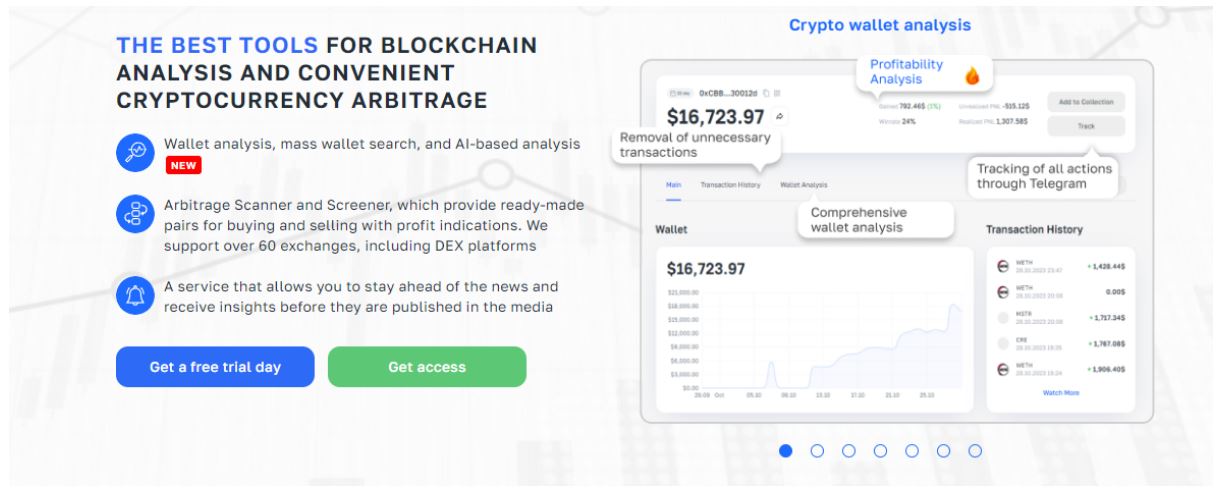This screenshot has width=1218, height=489.
Task: Select the second carousel dot
Action: [x=817, y=451]
